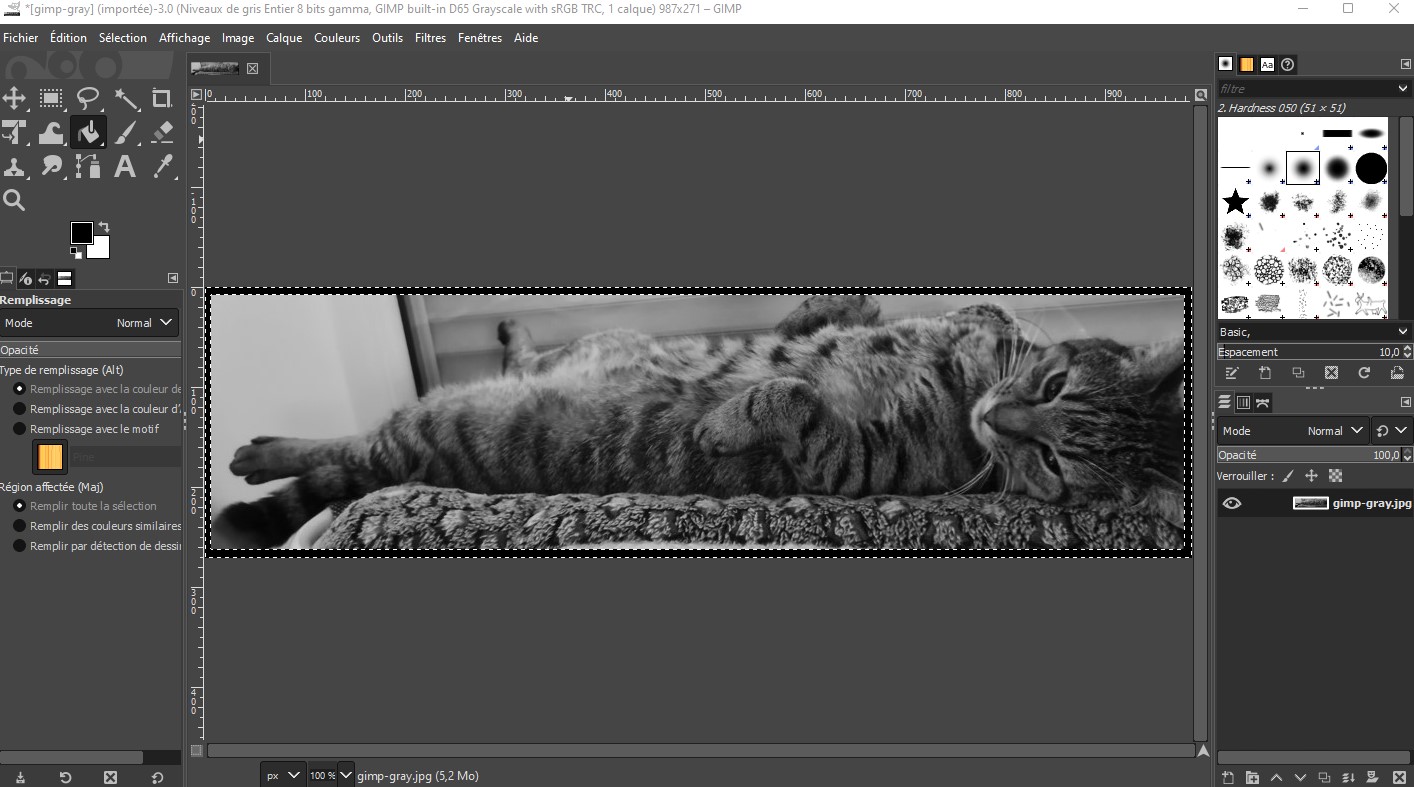Screen dimensions: 1414x787
Task: Select the Zoom magnifier tool
Action: pyautogui.click(x=14, y=200)
